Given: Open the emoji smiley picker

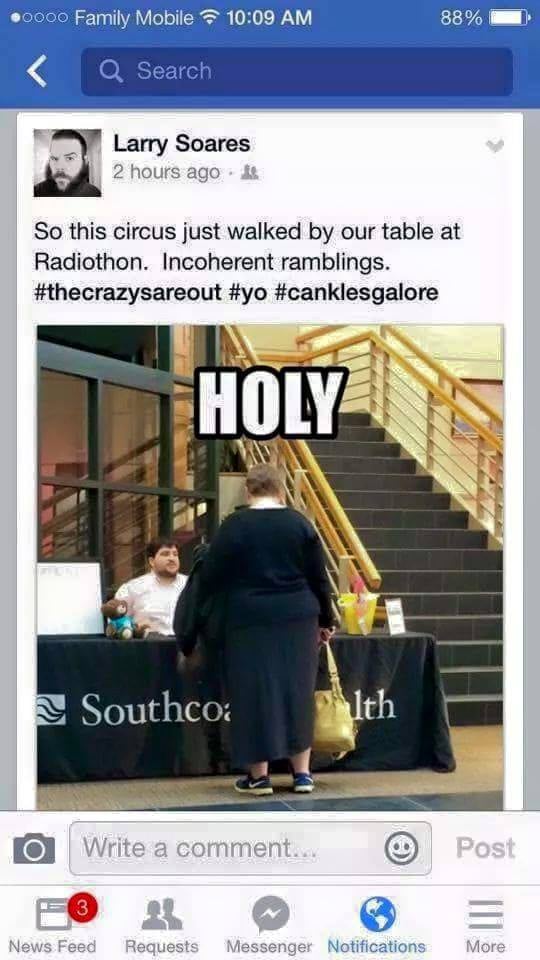Looking at the screenshot, I should 402,848.
